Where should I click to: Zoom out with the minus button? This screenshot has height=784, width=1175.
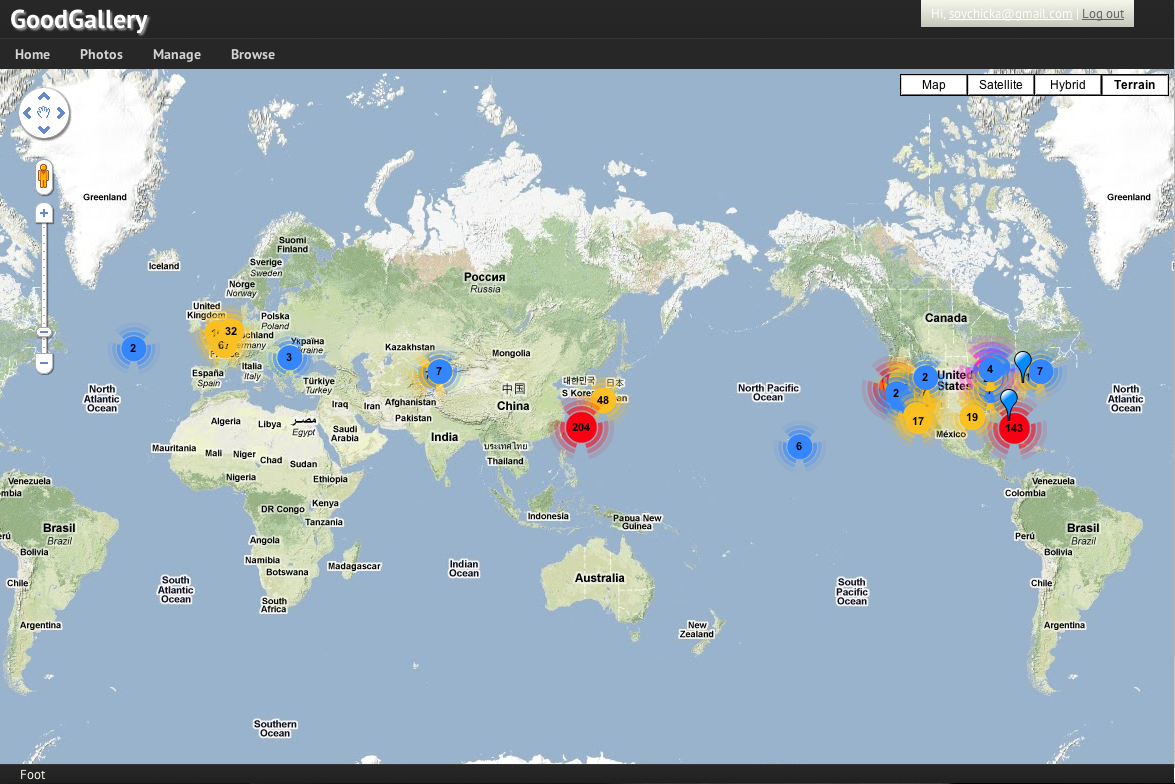[44, 363]
